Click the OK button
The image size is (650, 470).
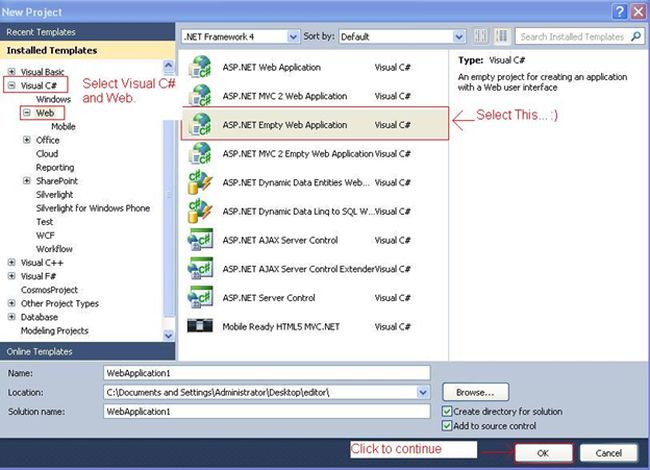543,453
